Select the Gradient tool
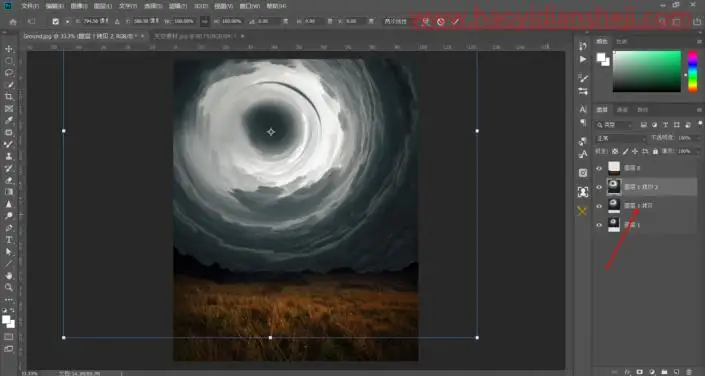This screenshot has width=705, height=376. coord(9,192)
